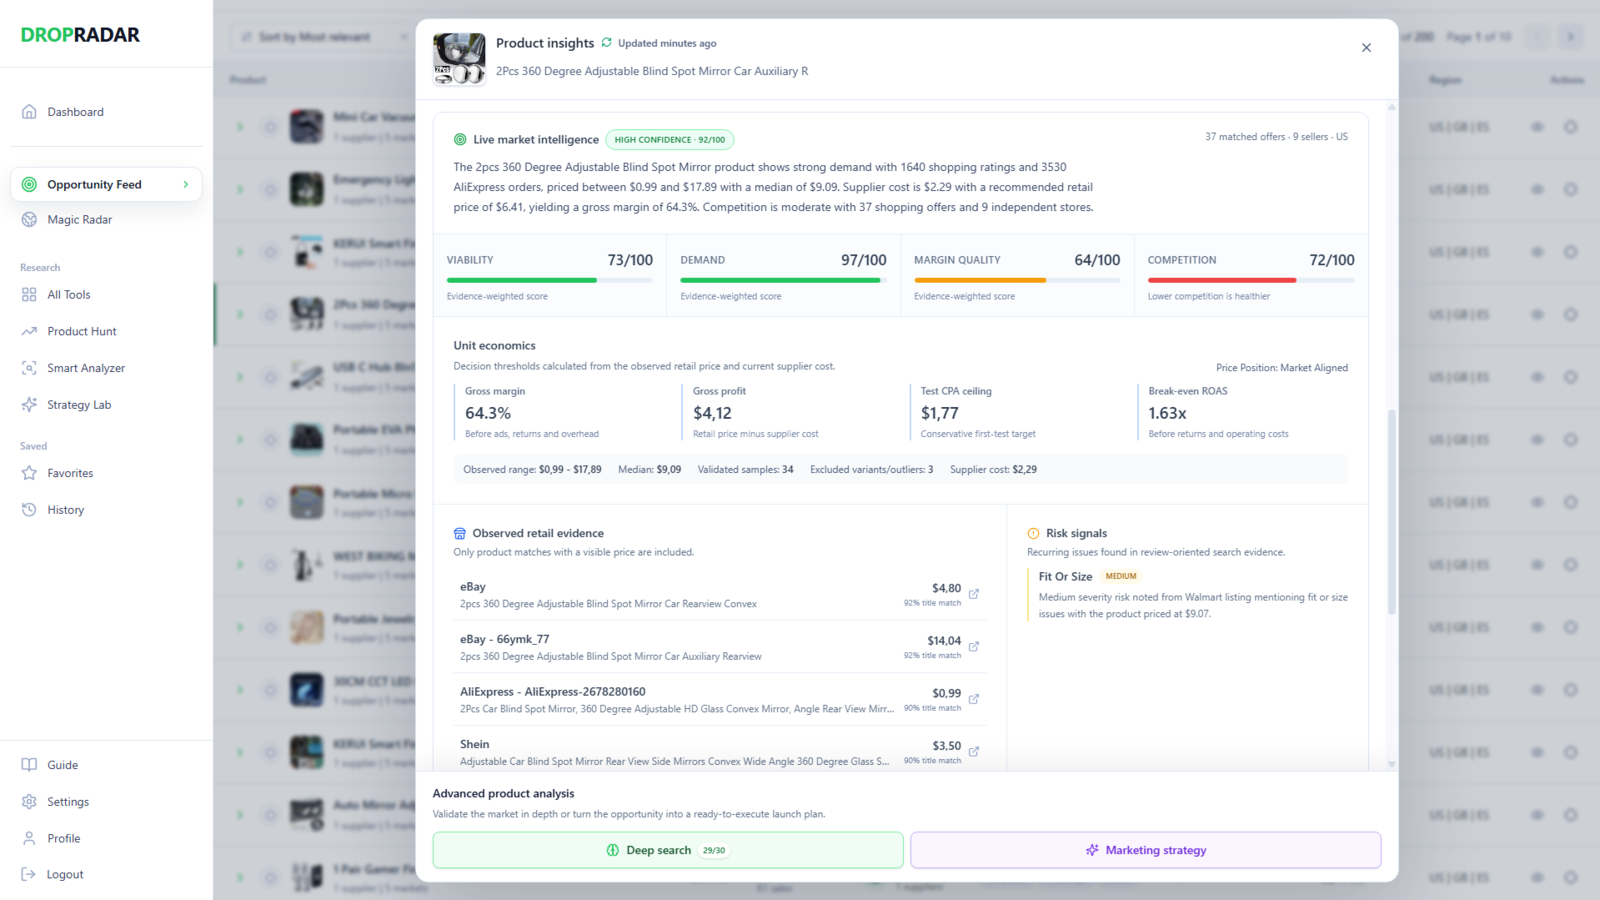The image size is (1600, 900).
Task: Click the Actions circle icon on the Emergency Light row
Action: pos(1571,189)
